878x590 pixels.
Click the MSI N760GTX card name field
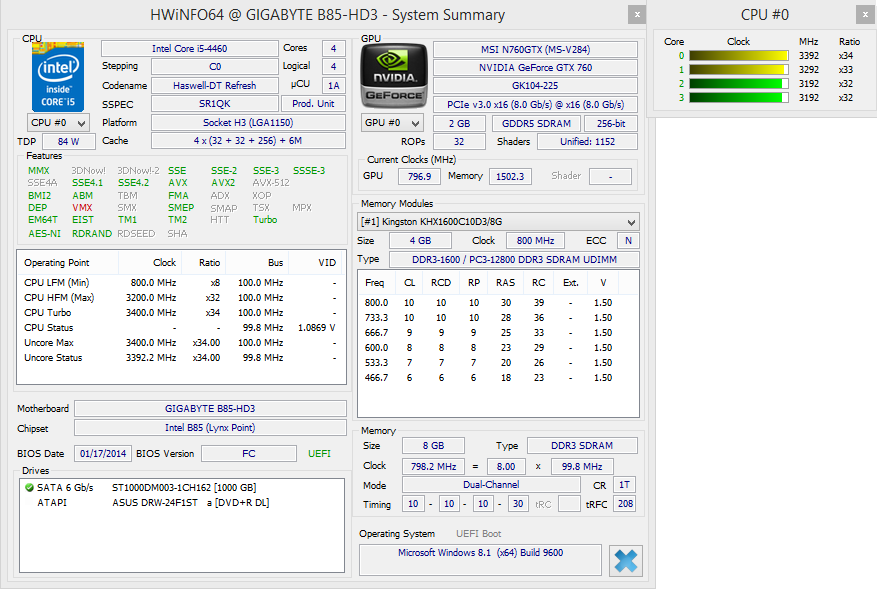(535, 50)
